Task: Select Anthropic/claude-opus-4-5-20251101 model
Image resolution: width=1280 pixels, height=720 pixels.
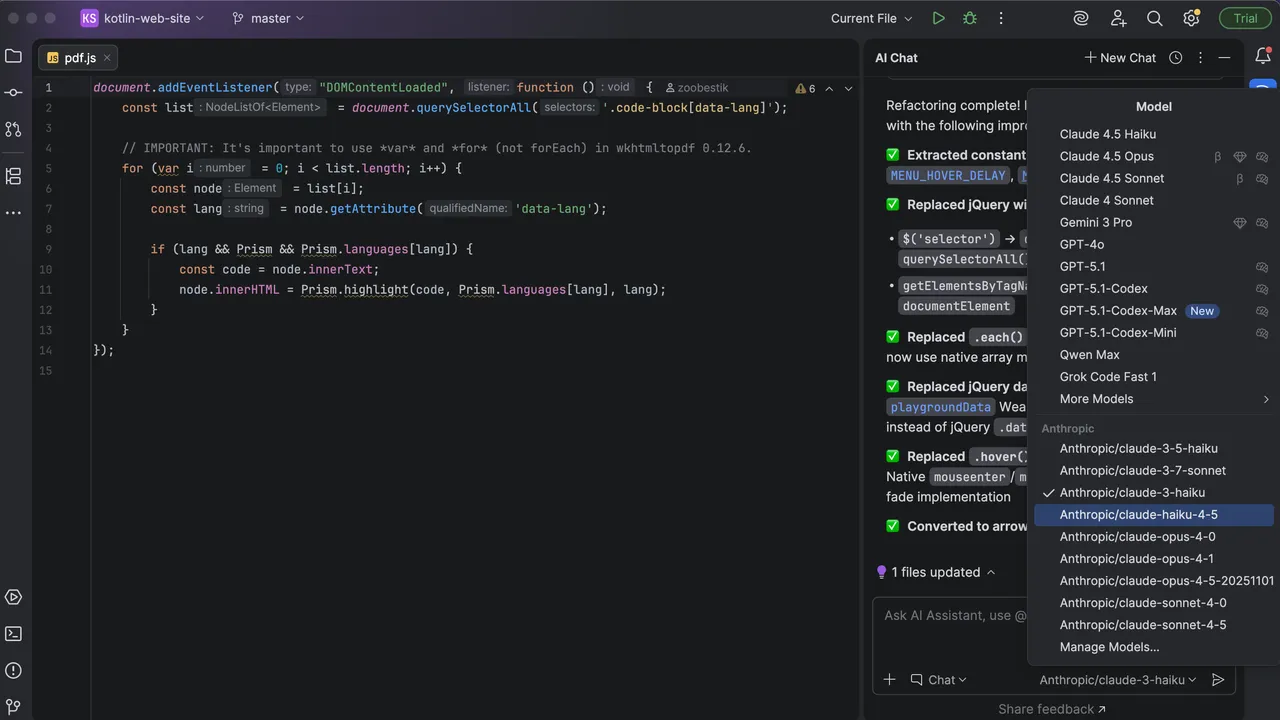Action: pyautogui.click(x=1154, y=581)
